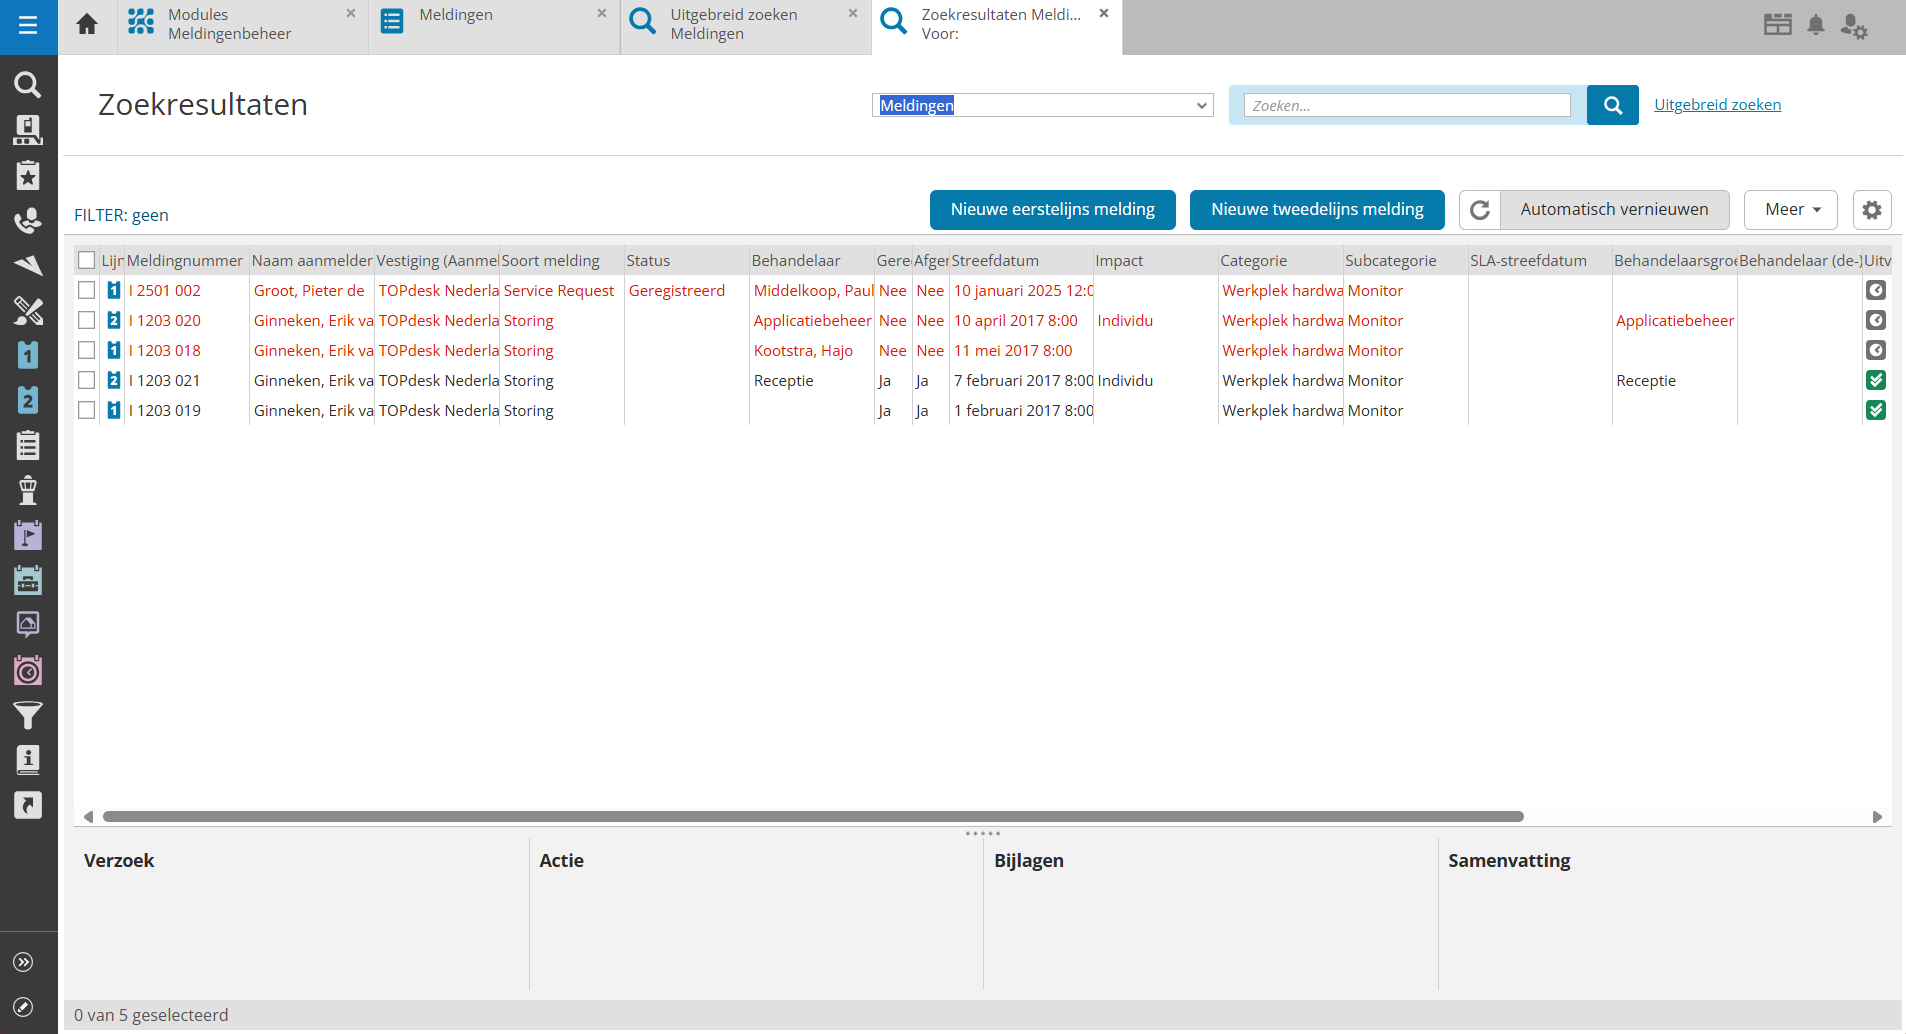Open the hamburger main menu
The width and height of the screenshot is (1906, 1034).
[28, 26]
